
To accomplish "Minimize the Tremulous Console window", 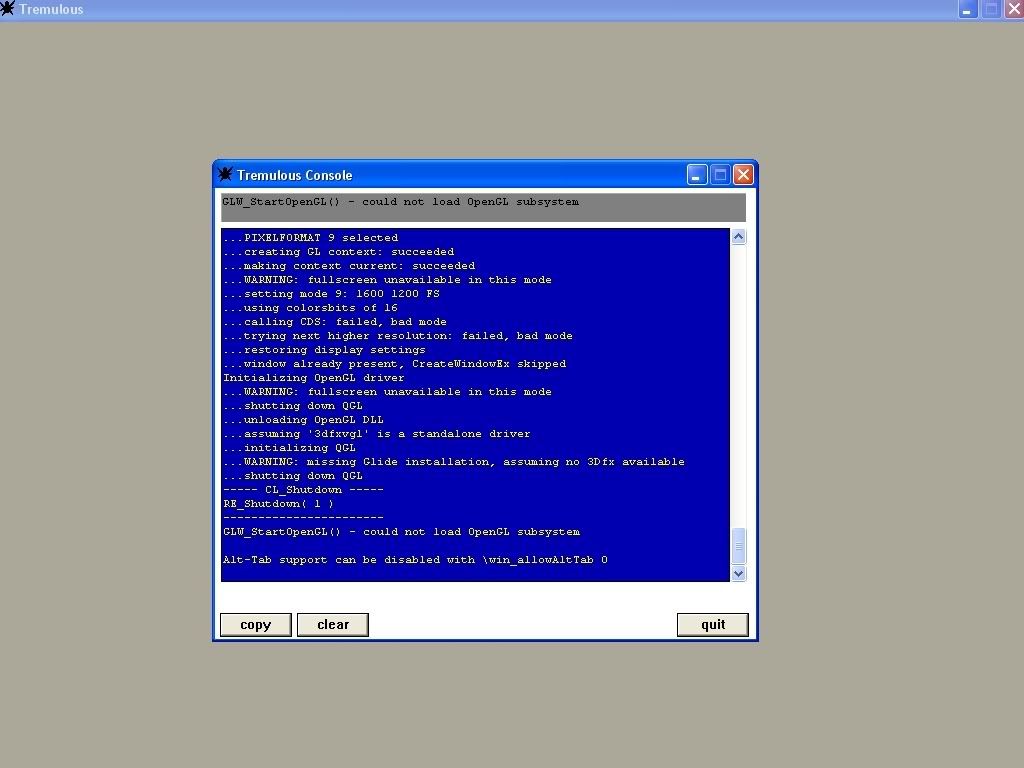I will pos(697,174).
